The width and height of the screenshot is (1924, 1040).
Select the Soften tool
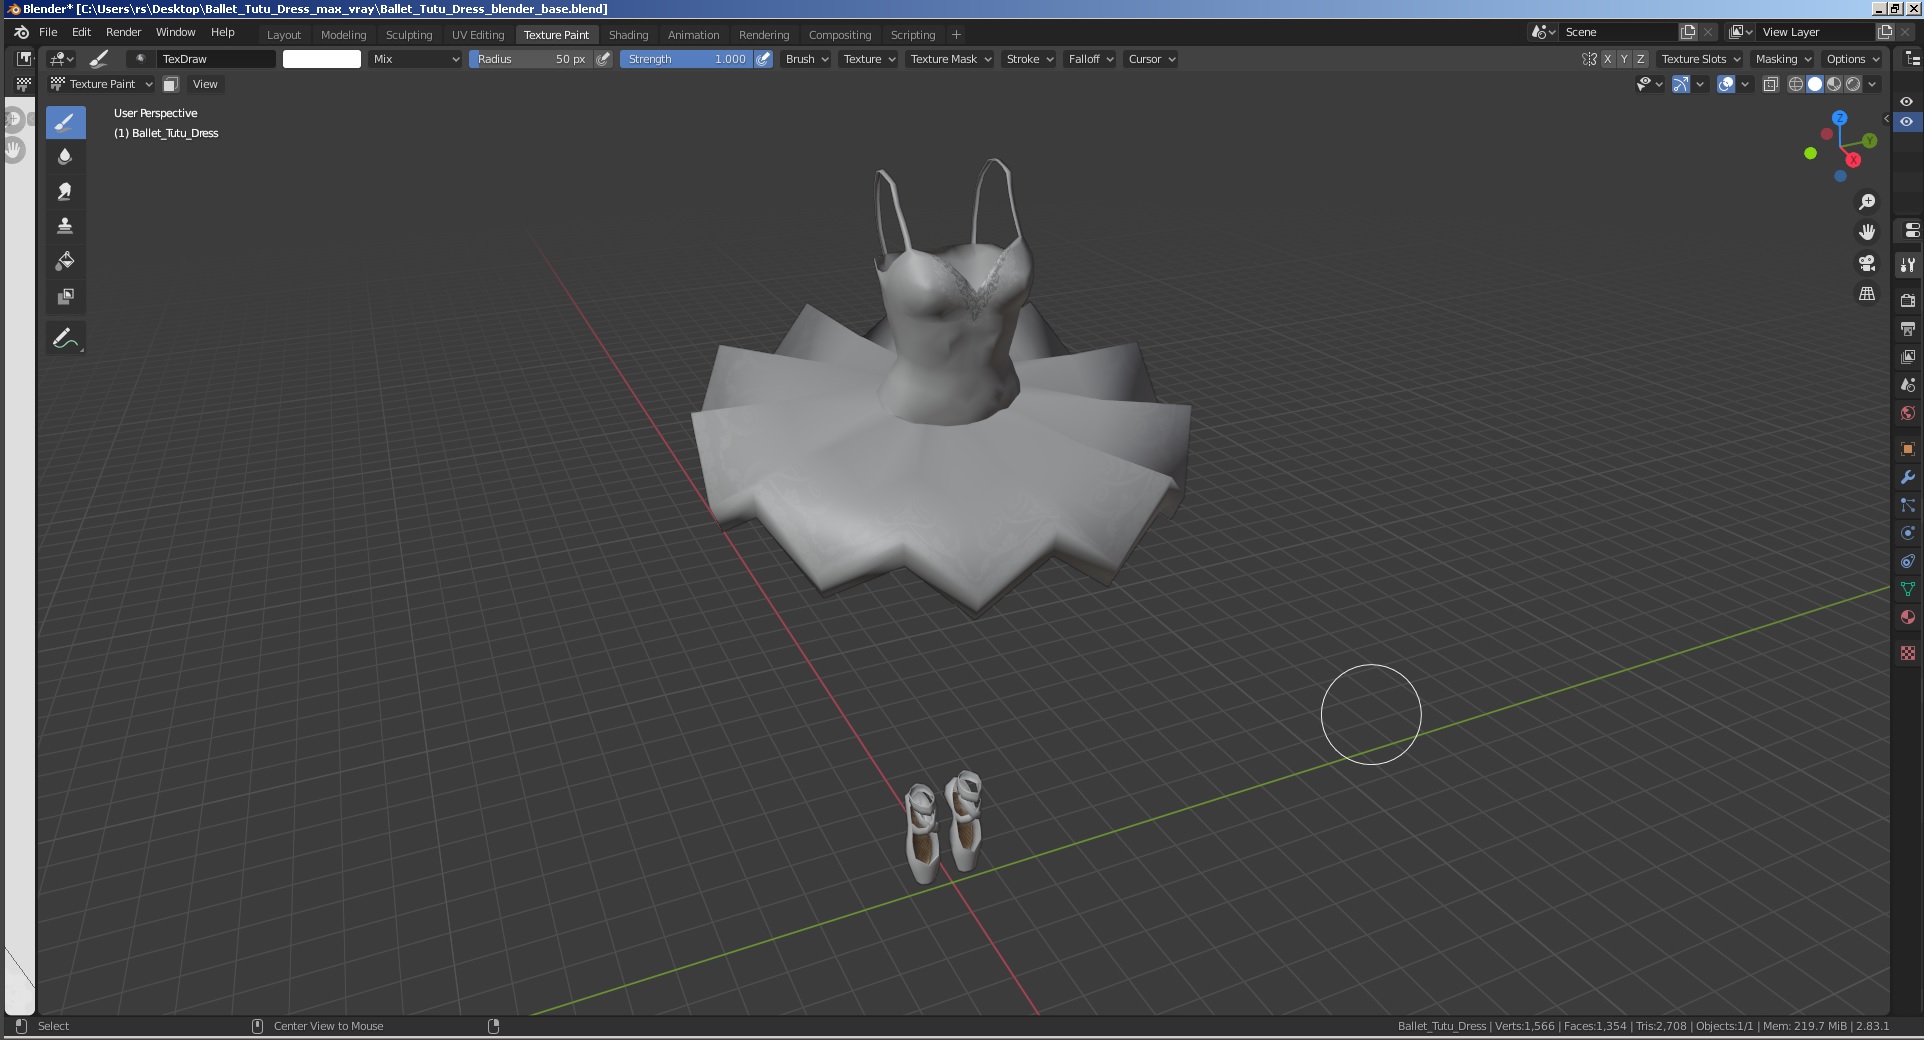(65, 156)
